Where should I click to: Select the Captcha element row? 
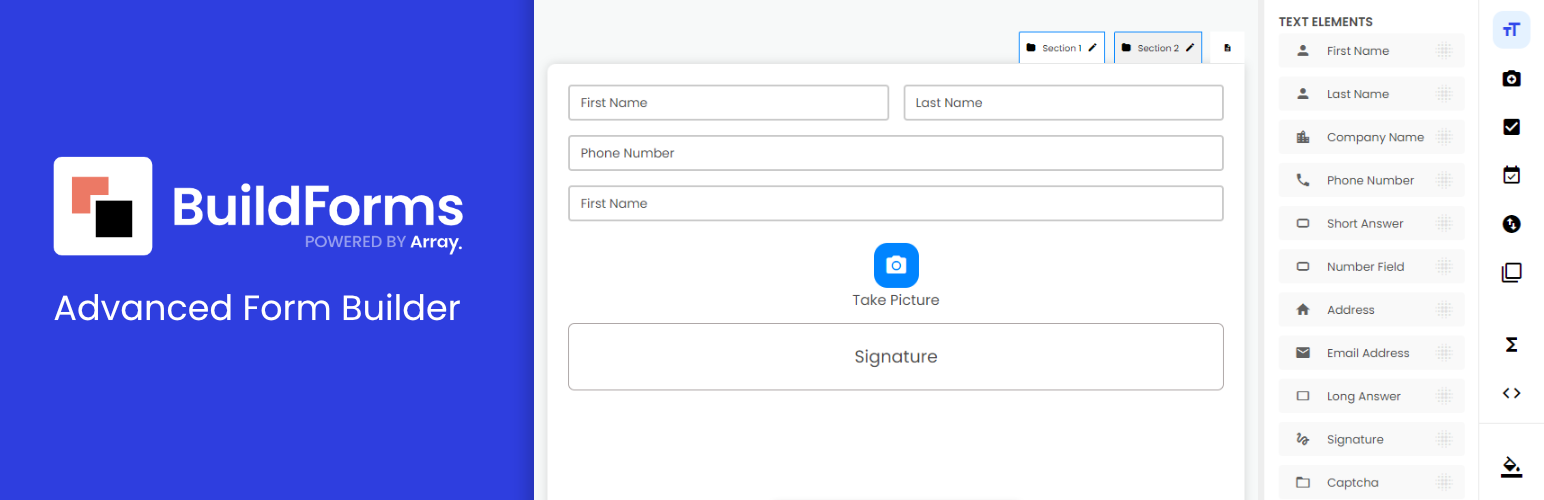point(1371,482)
